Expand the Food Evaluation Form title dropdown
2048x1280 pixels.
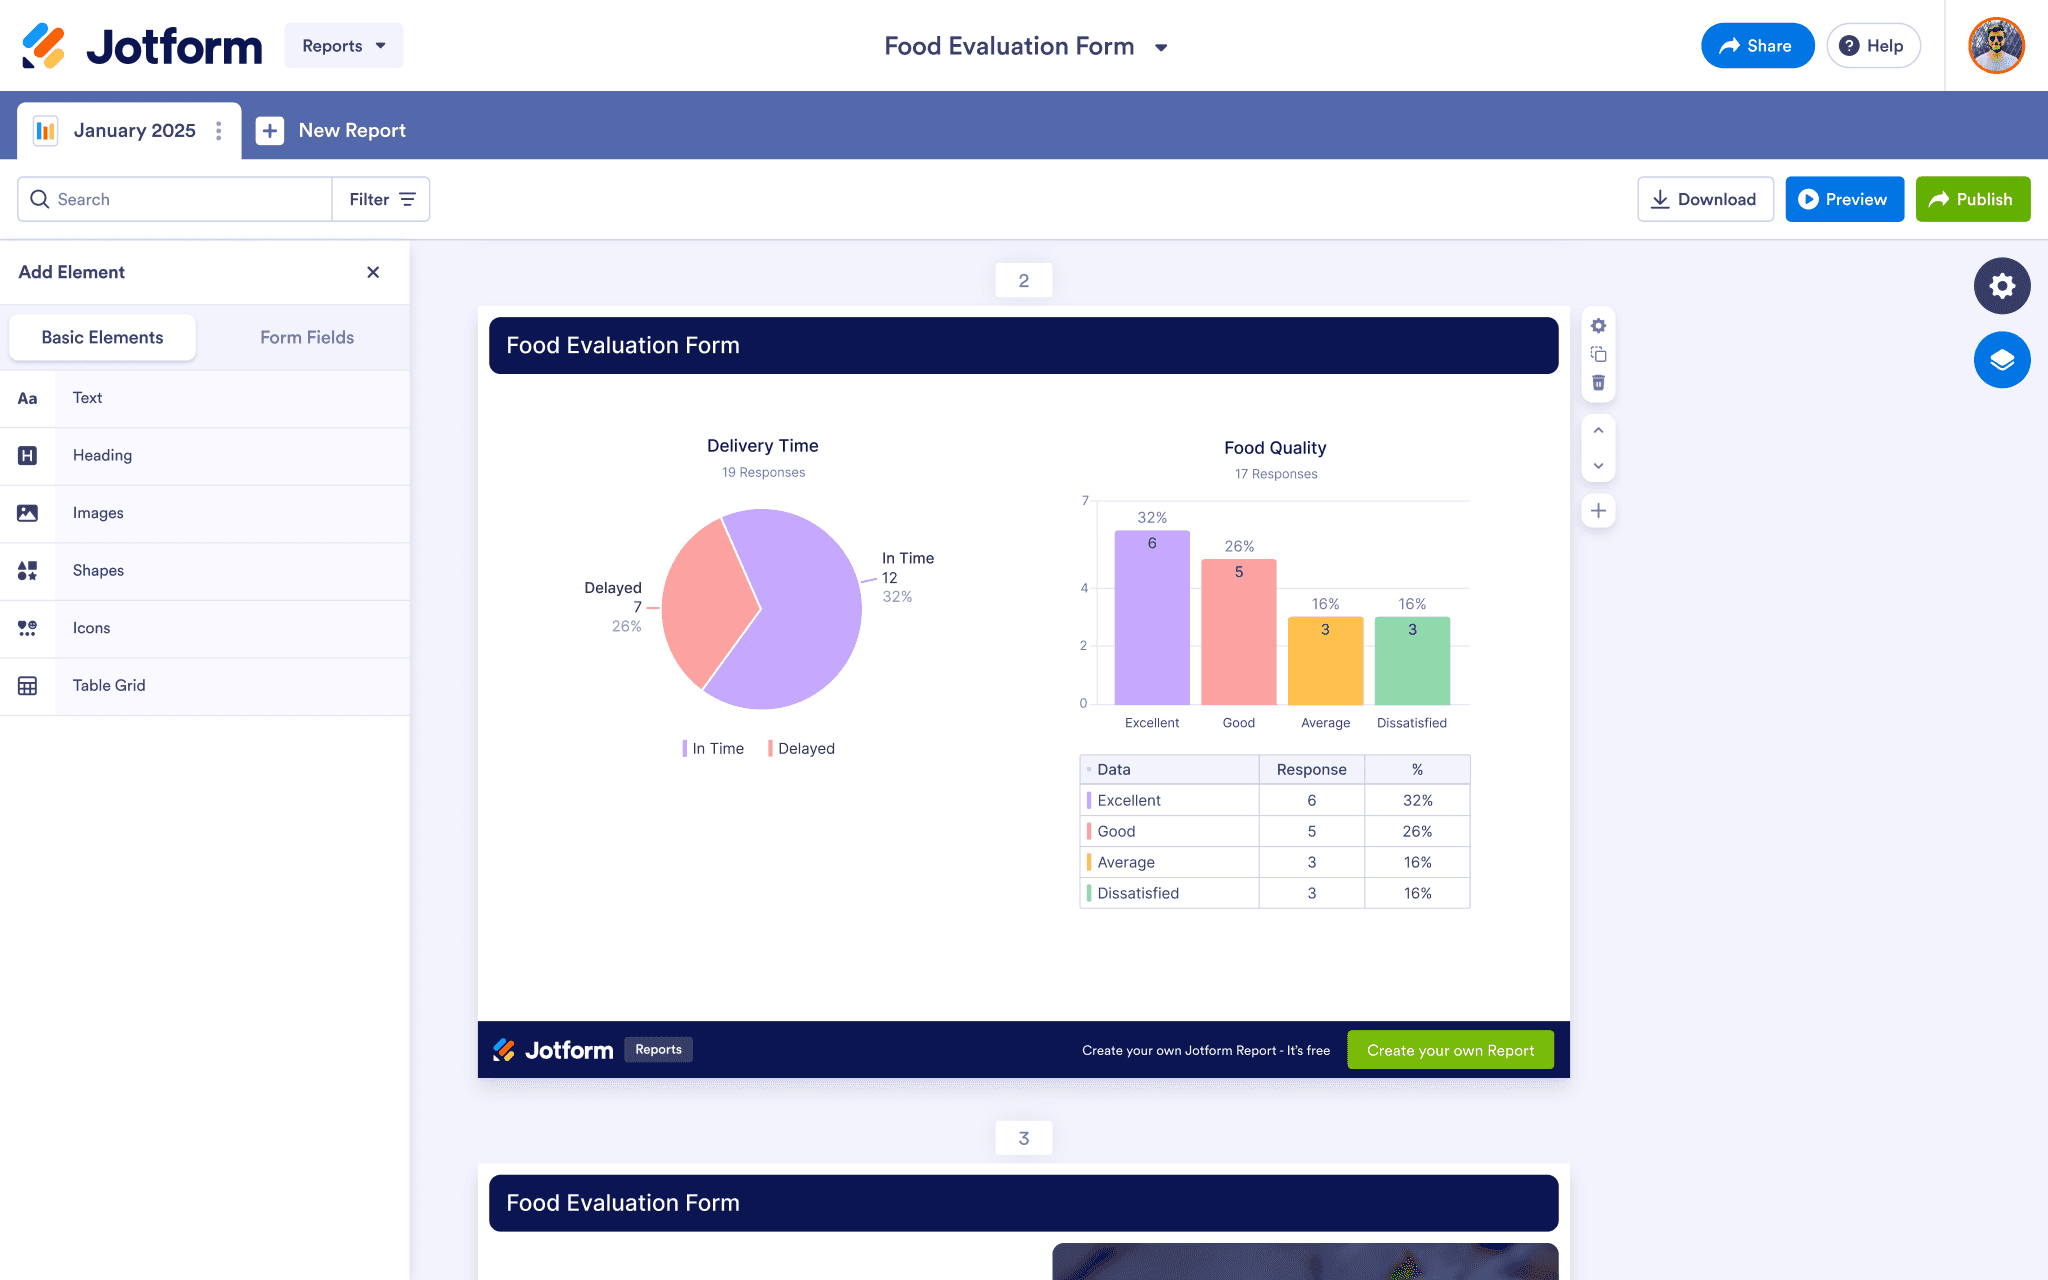tap(1161, 47)
